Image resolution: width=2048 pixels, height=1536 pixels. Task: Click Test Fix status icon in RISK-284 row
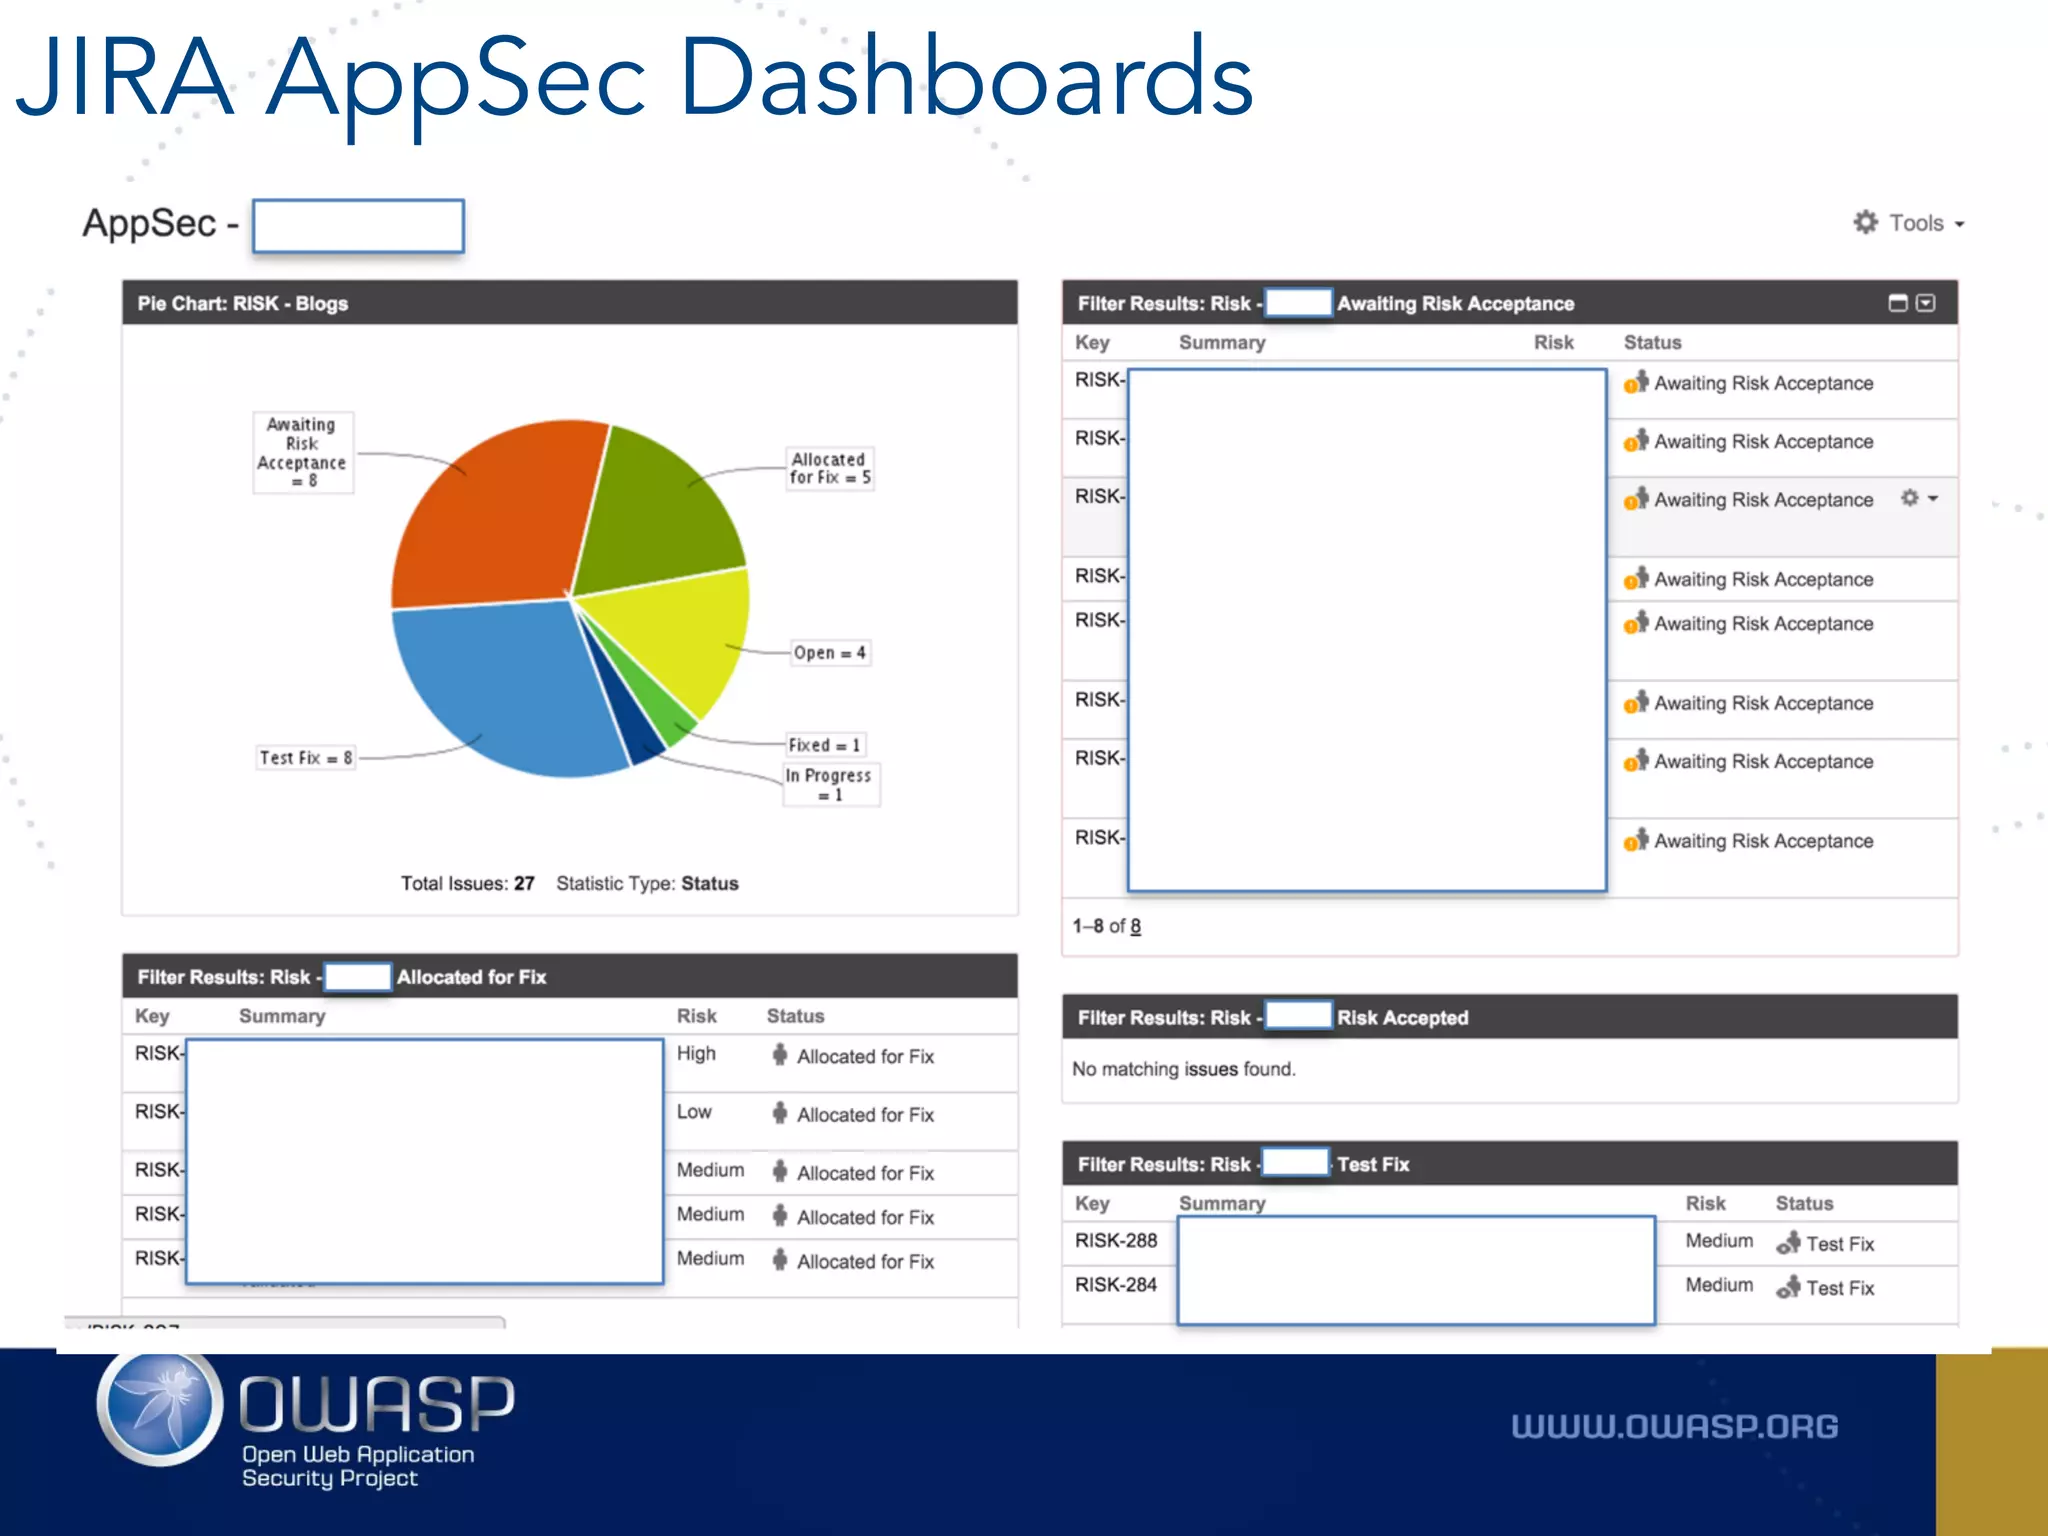(x=1788, y=1287)
